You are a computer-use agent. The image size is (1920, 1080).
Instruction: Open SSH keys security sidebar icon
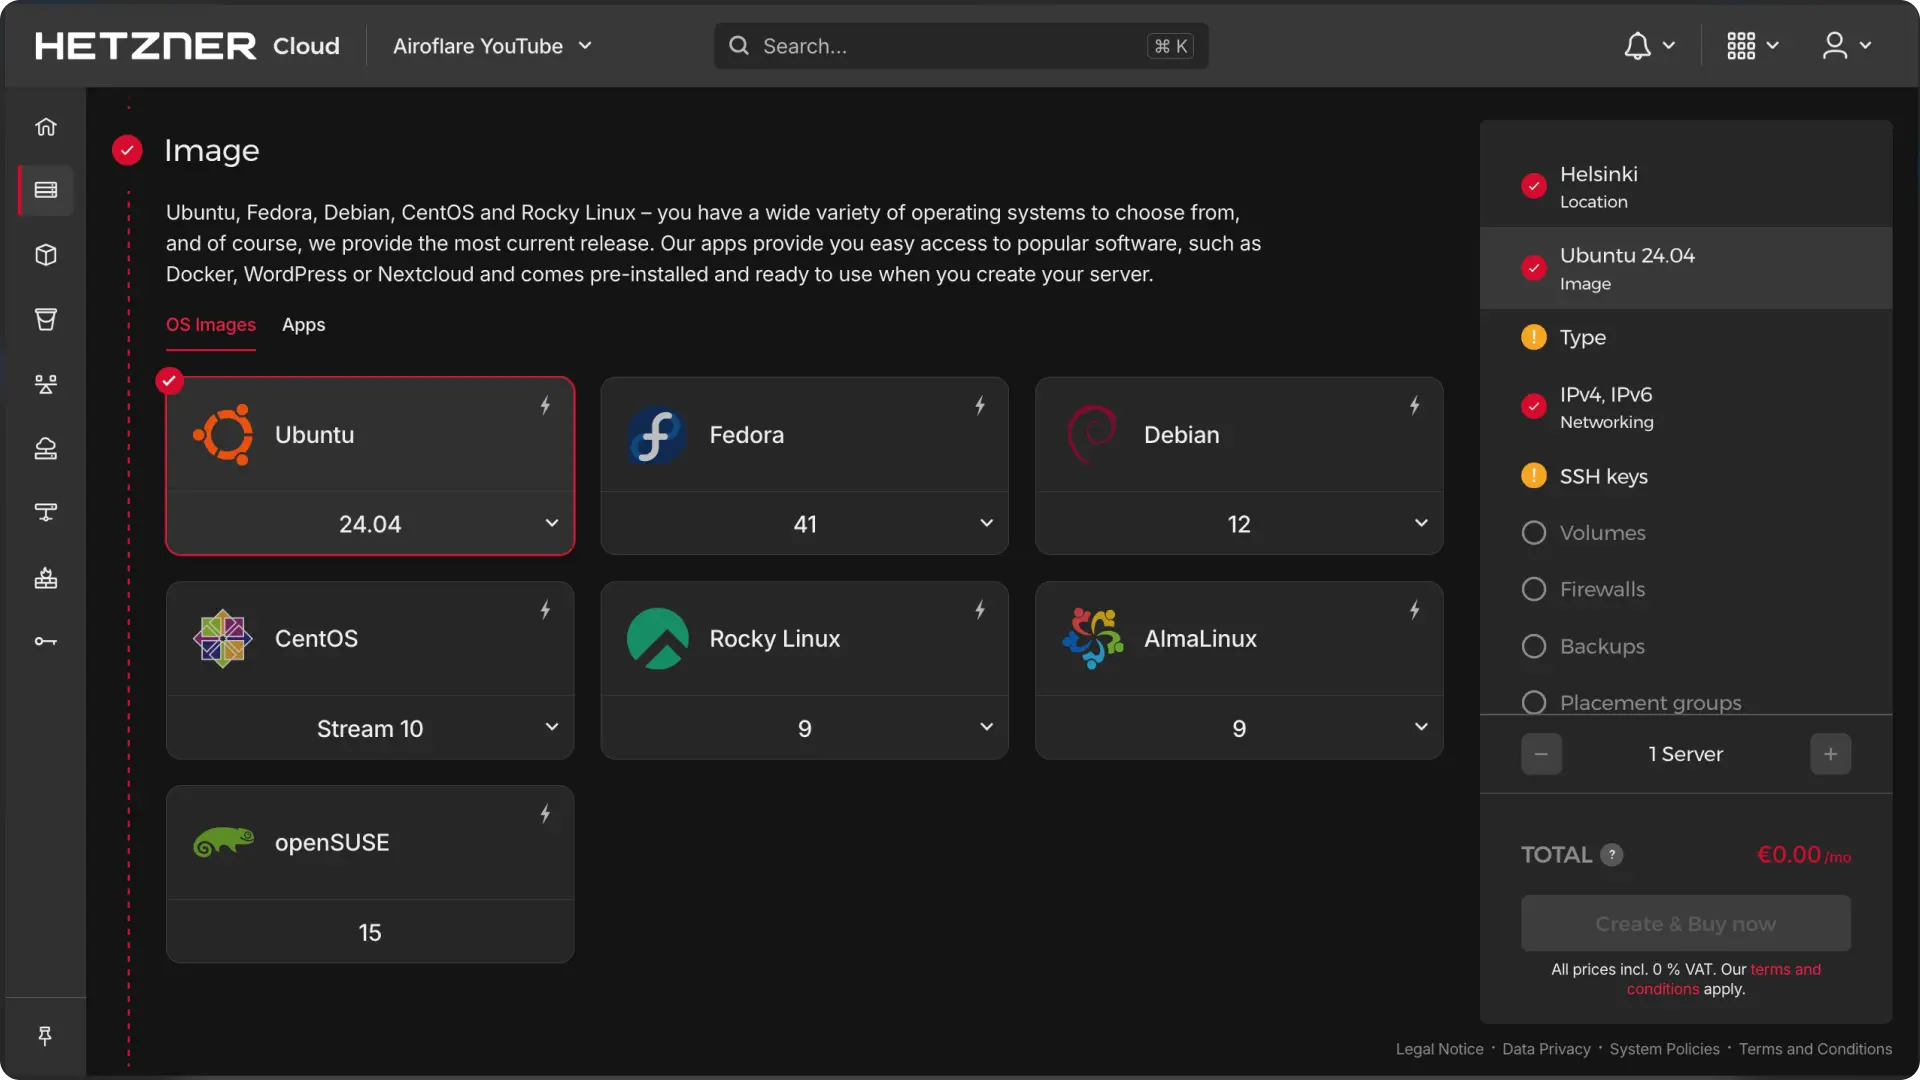[46, 641]
